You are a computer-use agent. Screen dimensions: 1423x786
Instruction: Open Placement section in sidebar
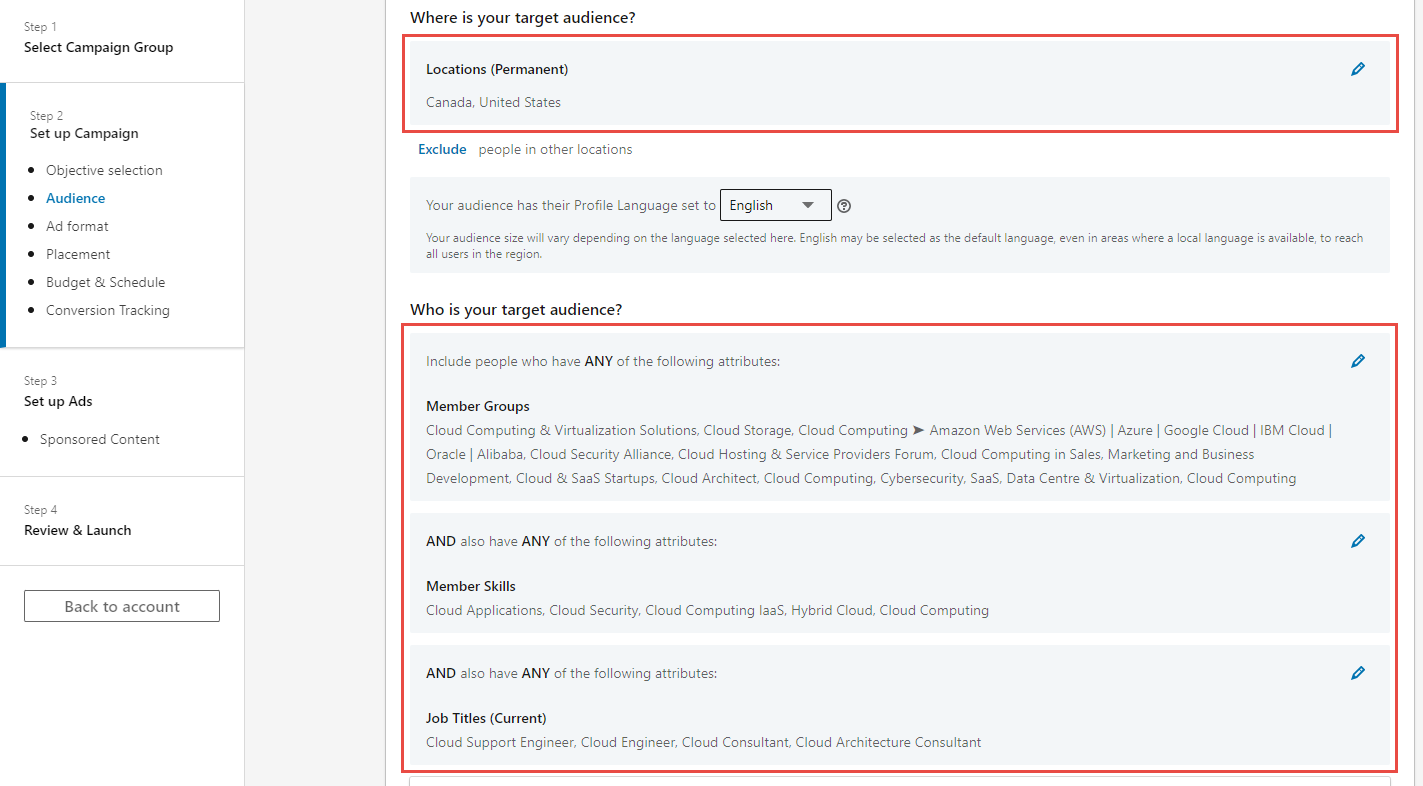(78, 254)
